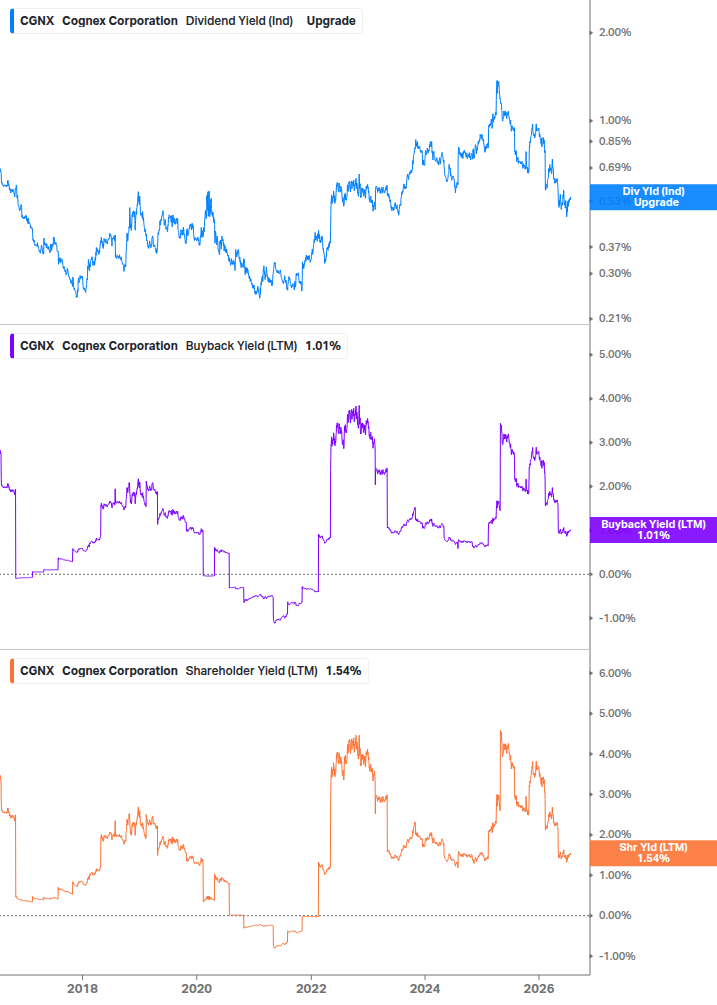Click the blue color bar of the Dividend Yield legend
This screenshot has width=717, height=1005.
(12, 21)
